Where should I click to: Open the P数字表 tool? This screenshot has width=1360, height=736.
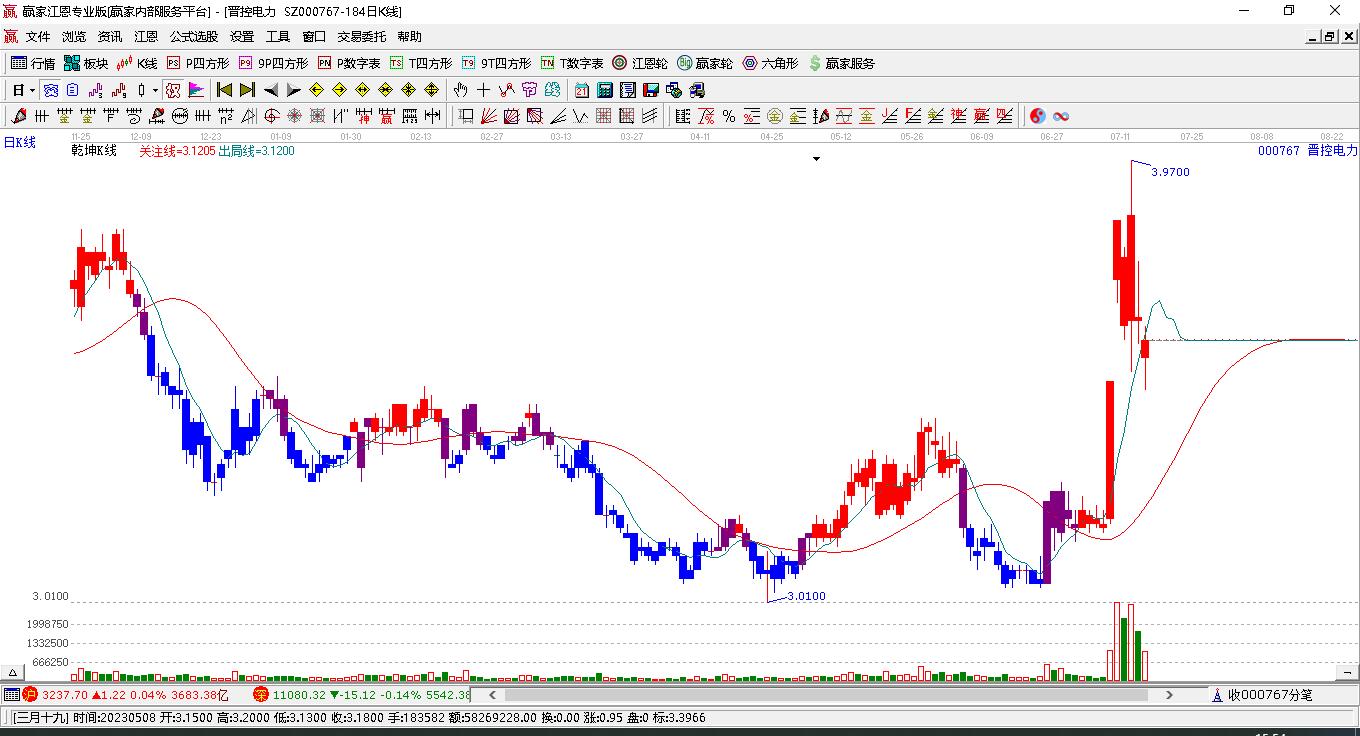pos(349,63)
